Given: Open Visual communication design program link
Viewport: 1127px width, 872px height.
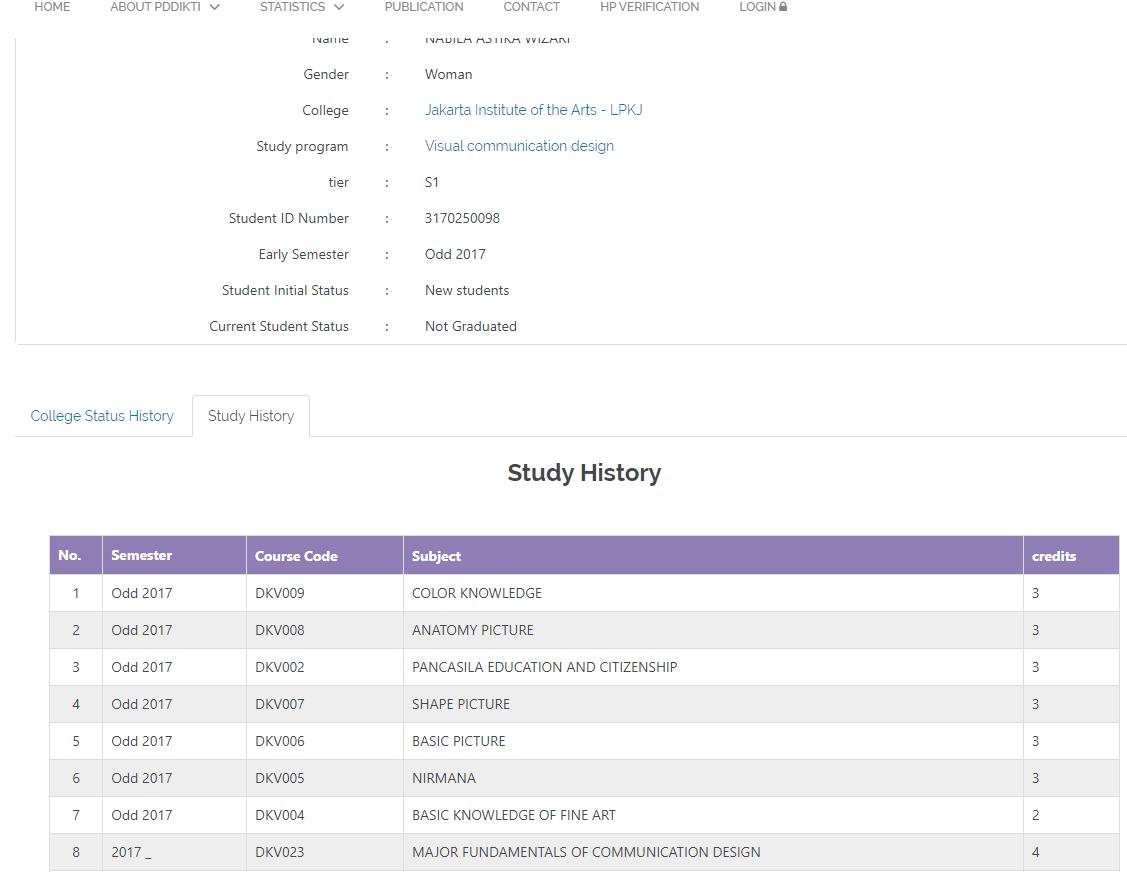Looking at the screenshot, I should click(519, 146).
